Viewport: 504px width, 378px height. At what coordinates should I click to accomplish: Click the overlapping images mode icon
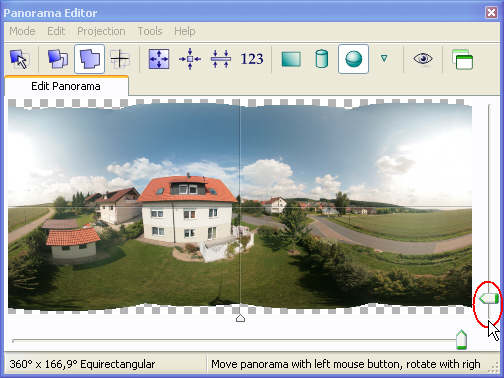point(58,59)
